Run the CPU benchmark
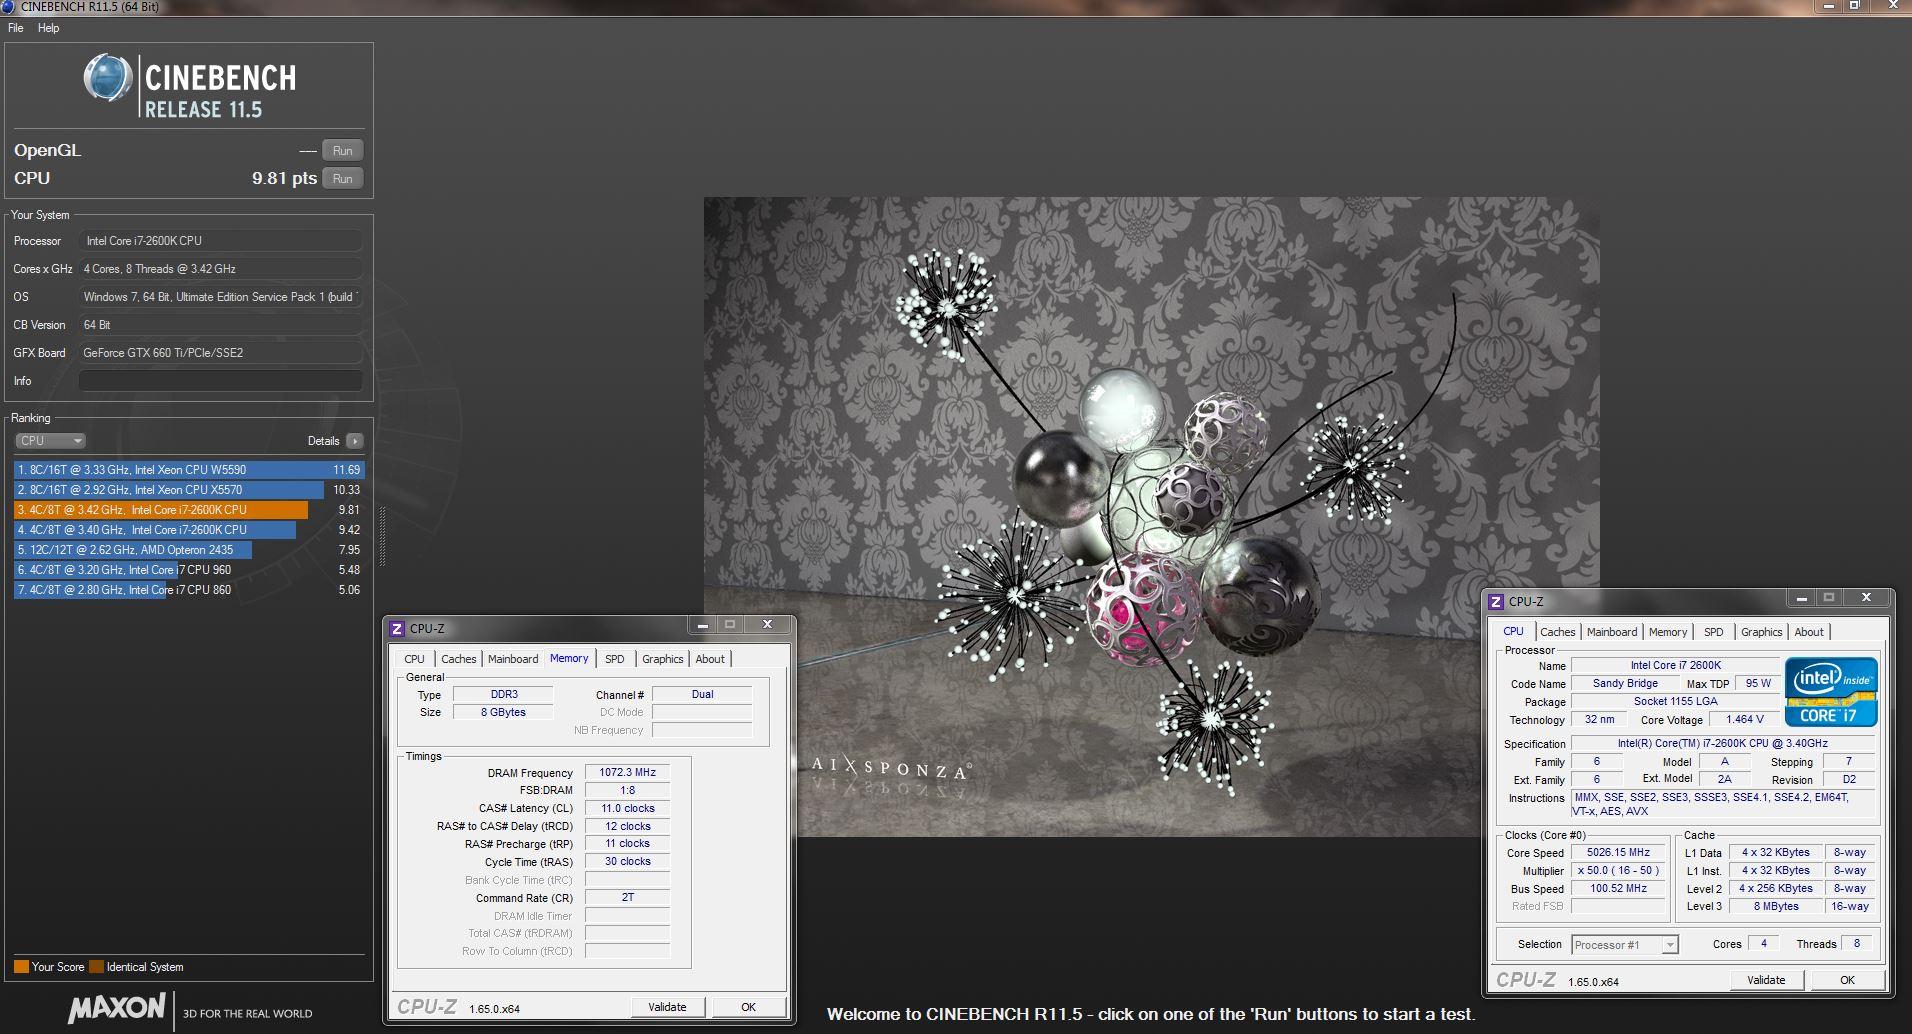1912x1034 pixels. click(x=342, y=179)
